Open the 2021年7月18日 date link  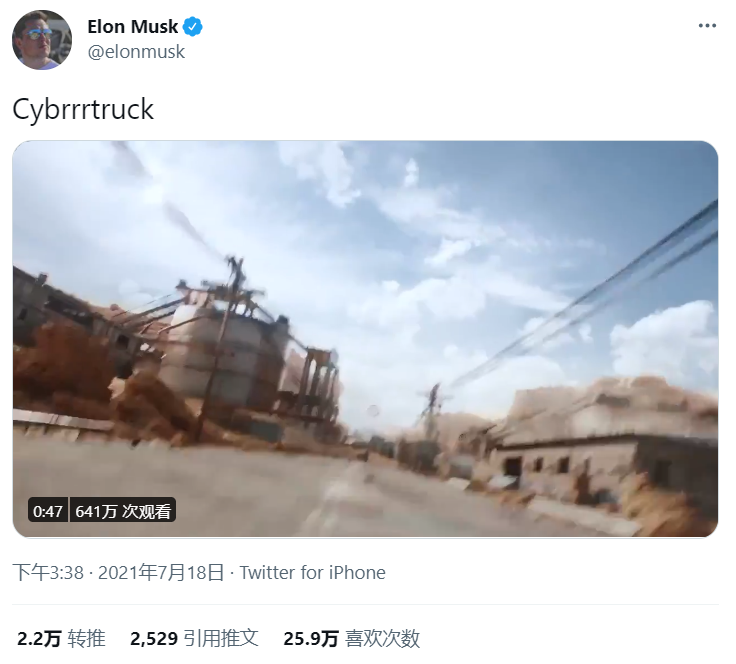click(x=161, y=572)
